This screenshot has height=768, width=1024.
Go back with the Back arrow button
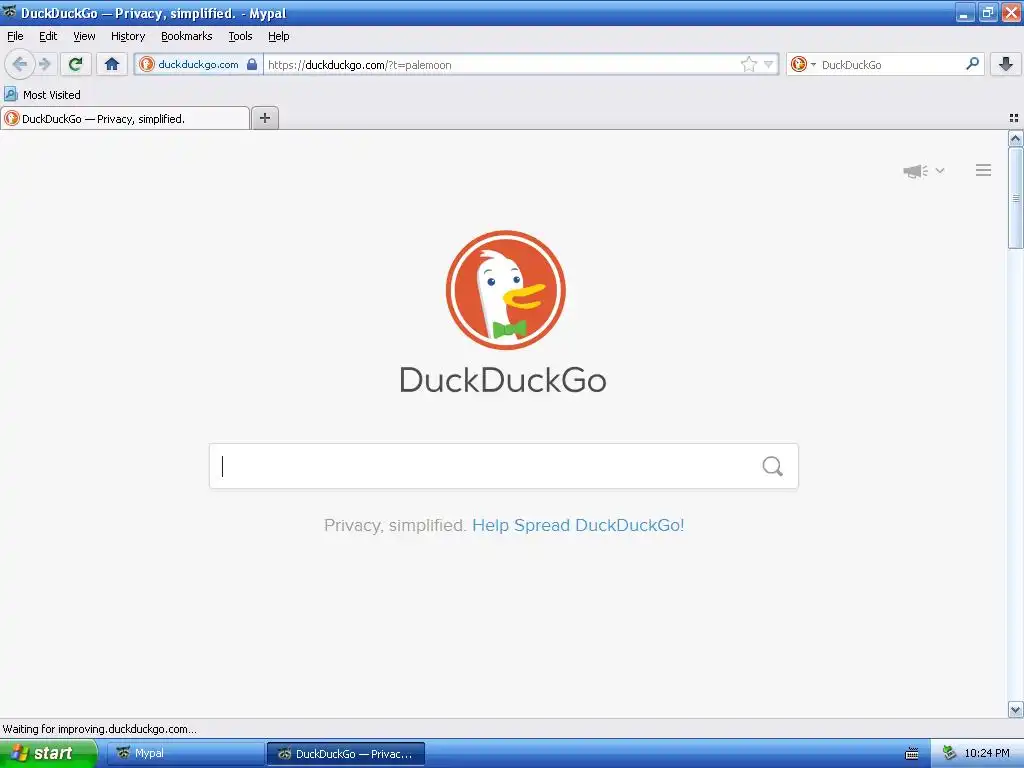[x=20, y=64]
